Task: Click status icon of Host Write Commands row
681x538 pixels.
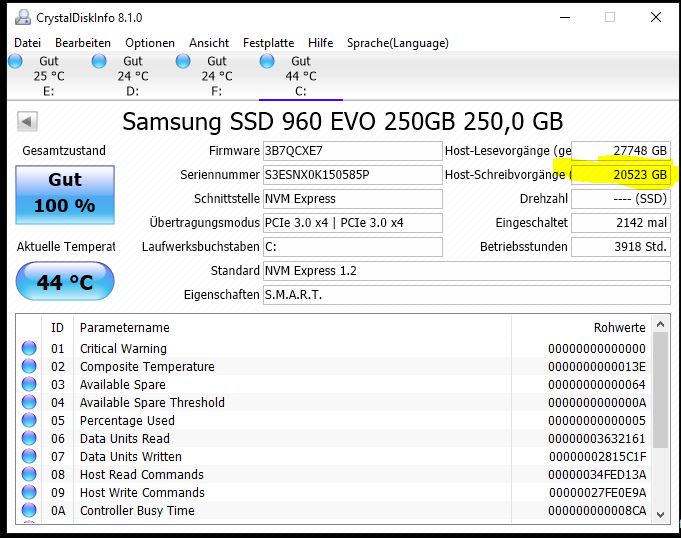Action: (x=29, y=492)
